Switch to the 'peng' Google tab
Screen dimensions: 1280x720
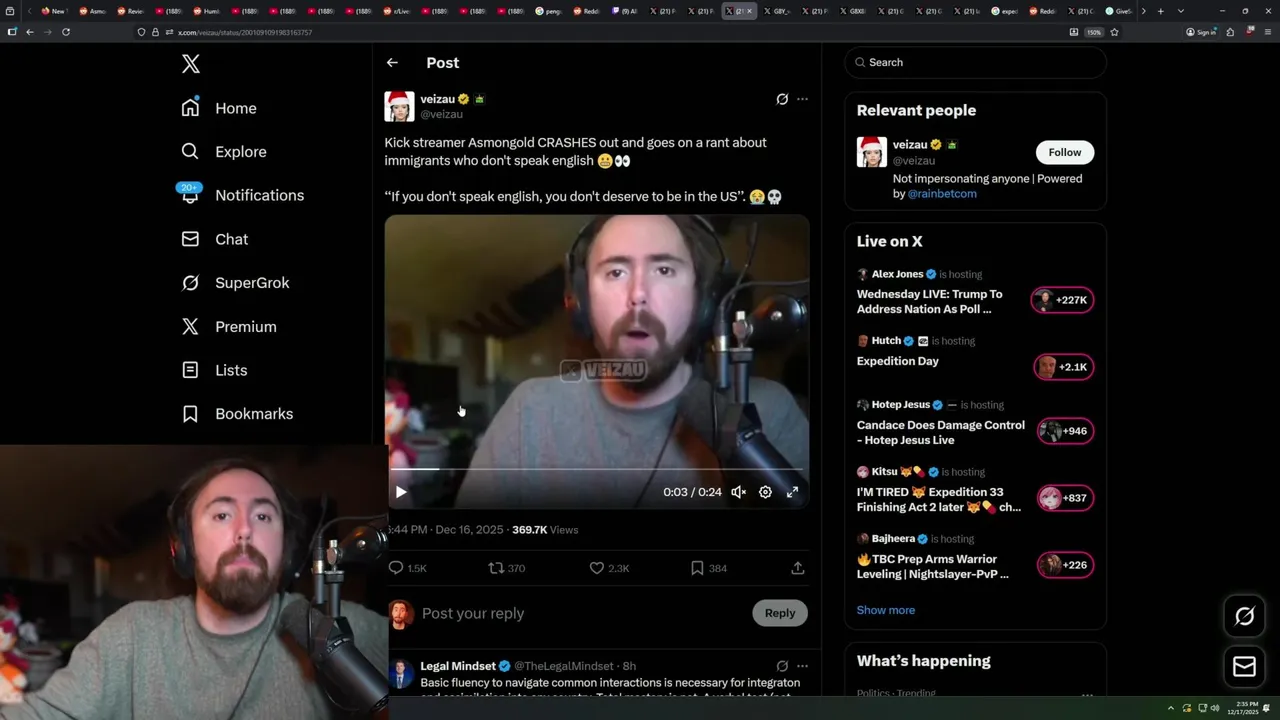(x=548, y=11)
